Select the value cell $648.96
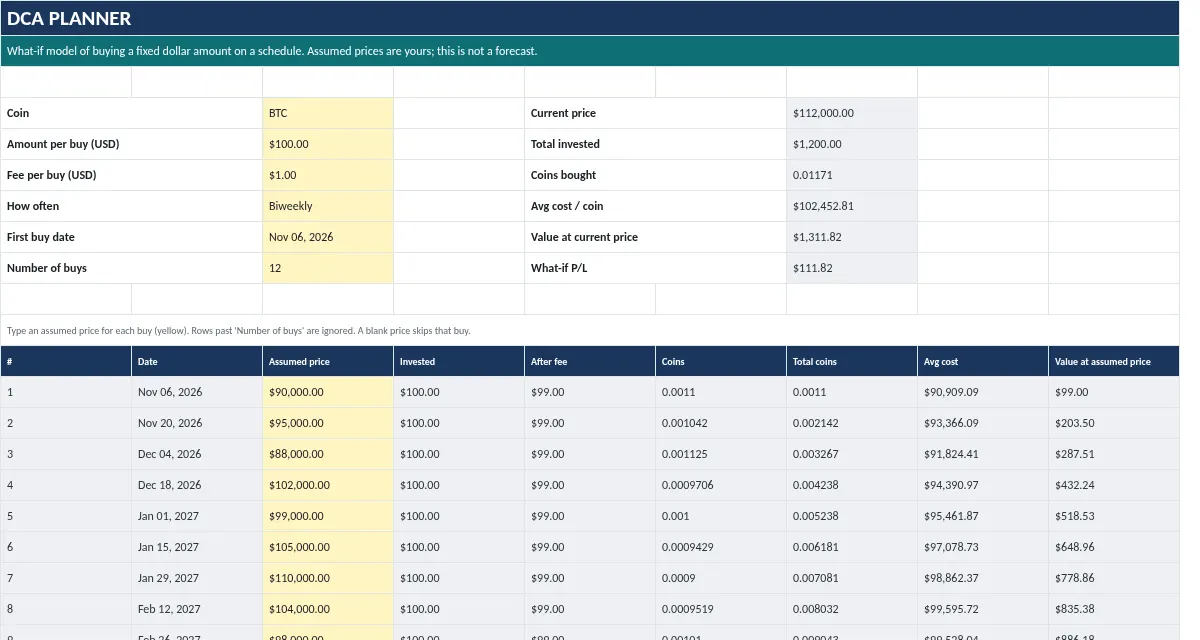The width and height of the screenshot is (1200, 640). pyautogui.click(x=1114, y=547)
